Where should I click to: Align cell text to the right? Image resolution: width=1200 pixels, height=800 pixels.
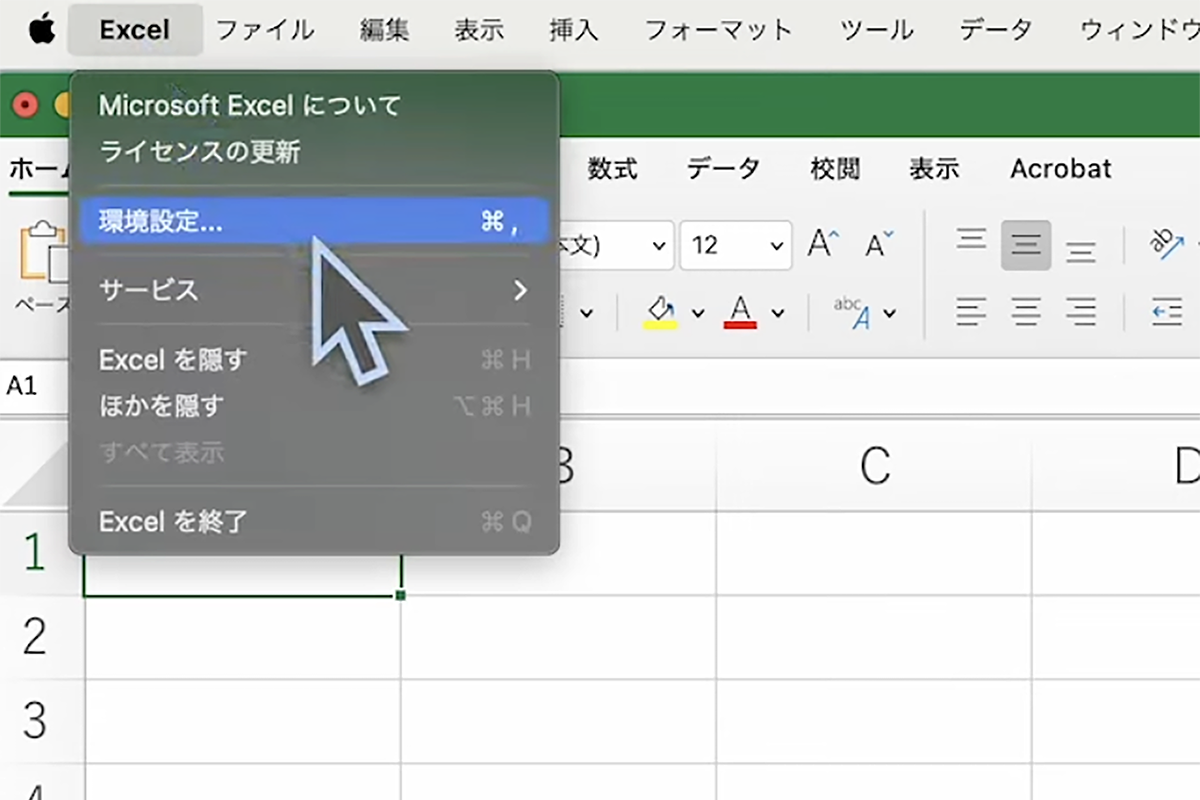pos(1080,313)
